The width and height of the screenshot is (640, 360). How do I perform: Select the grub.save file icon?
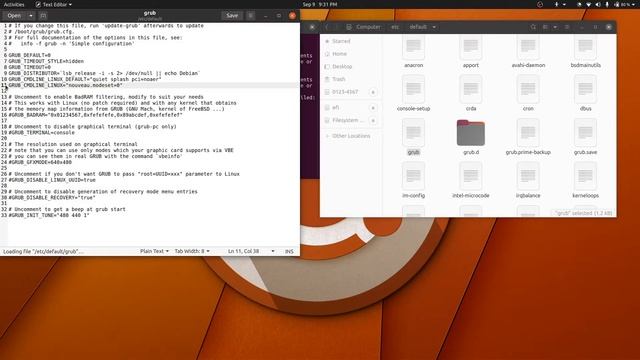click(x=585, y=133)
